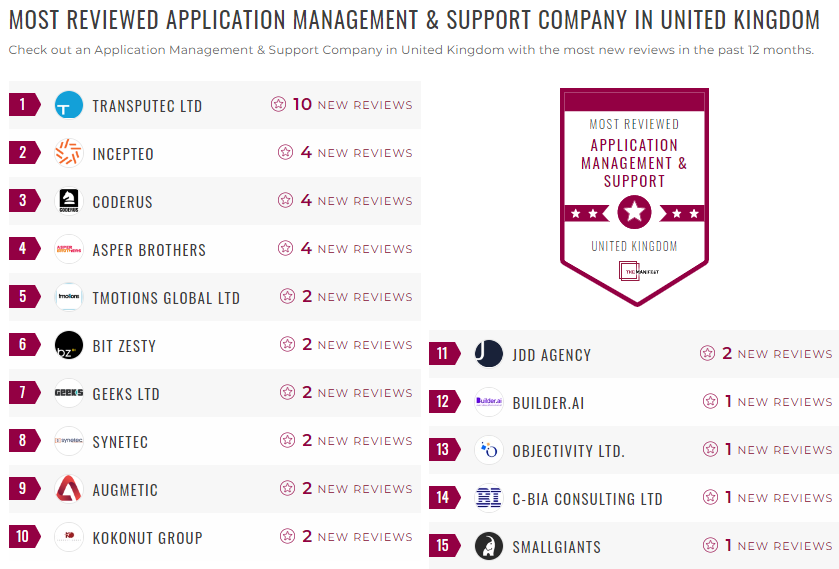Open the Augmetic red triangle logo
This screenshot has width=839, height=569.
click(x=69, y=489)
